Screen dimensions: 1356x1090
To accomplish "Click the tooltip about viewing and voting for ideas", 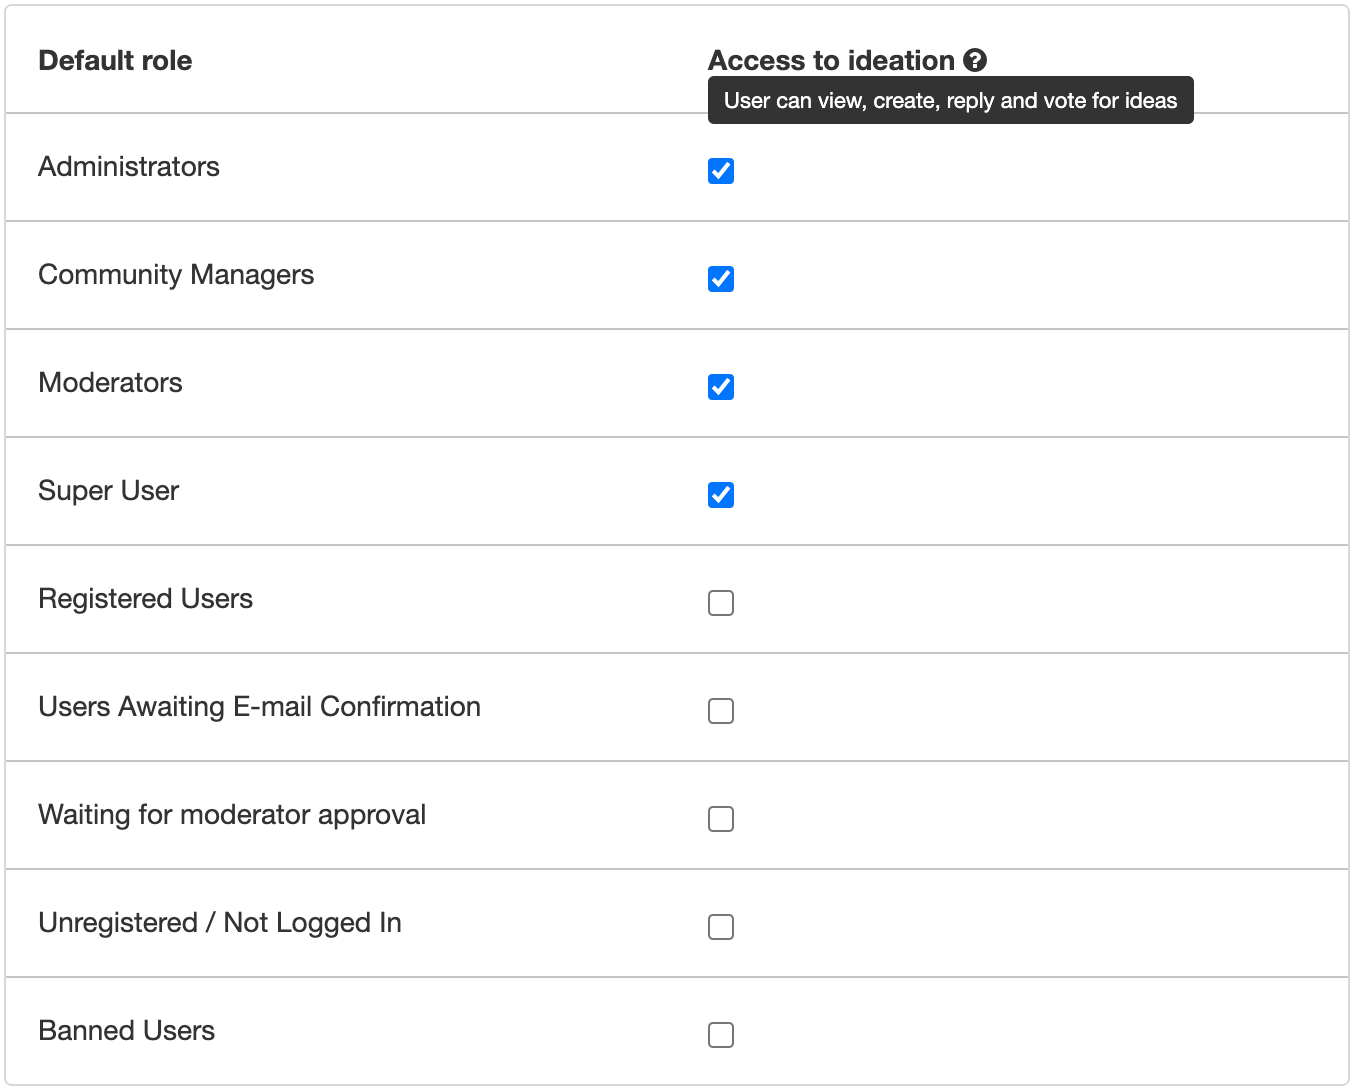I will [x=950, y=100].
